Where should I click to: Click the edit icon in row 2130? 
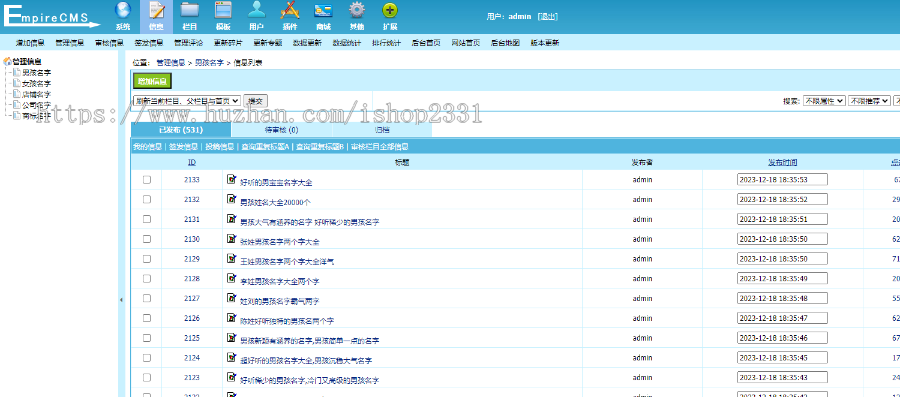coord(231,239)
